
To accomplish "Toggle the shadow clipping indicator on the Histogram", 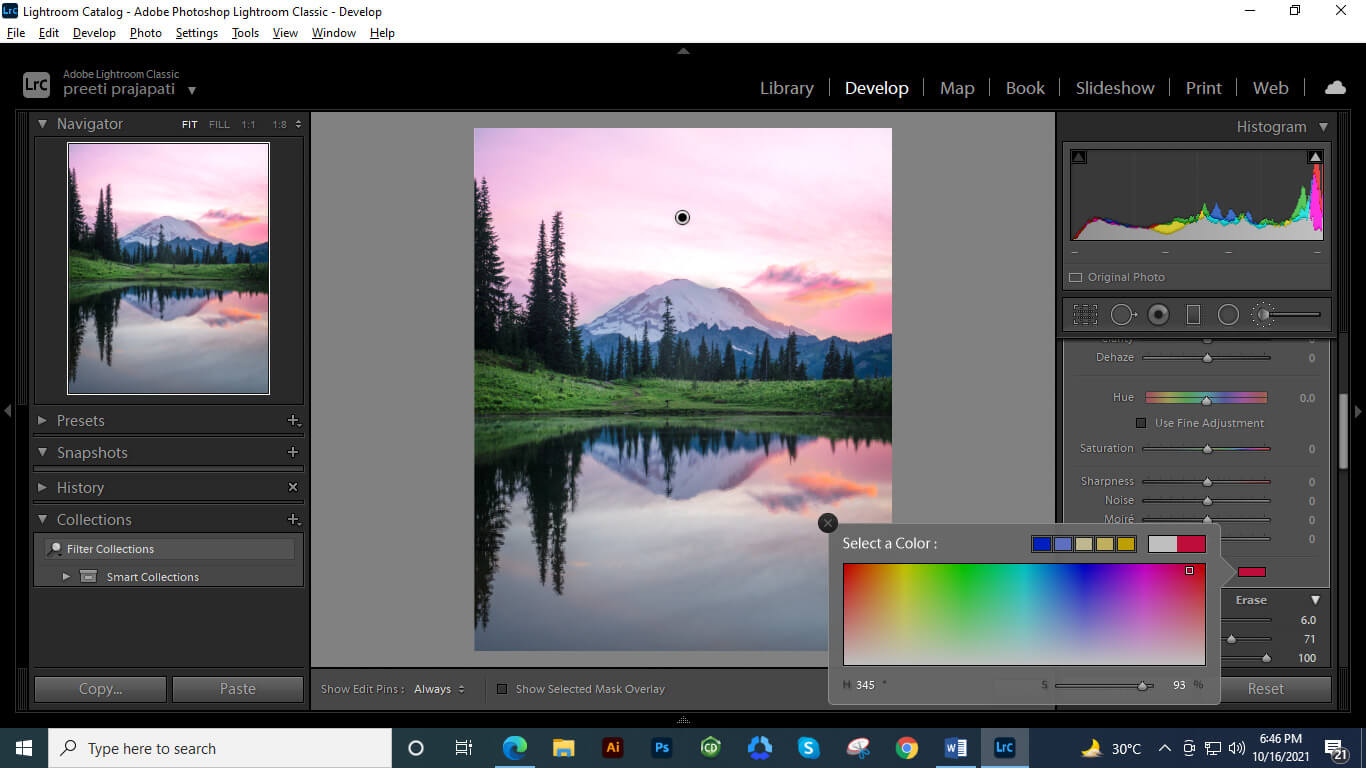I will click(1078, 156).
